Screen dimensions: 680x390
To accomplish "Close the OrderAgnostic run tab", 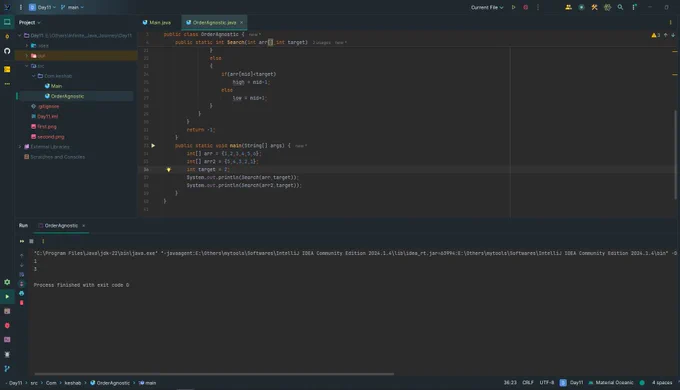I will [84, 226].
